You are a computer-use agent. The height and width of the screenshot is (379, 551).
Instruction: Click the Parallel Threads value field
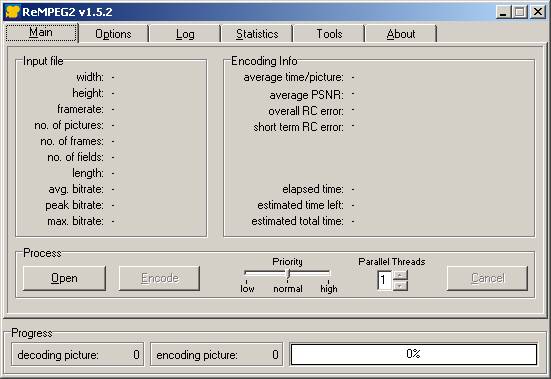pyautogui.click(x=385, y=280)
